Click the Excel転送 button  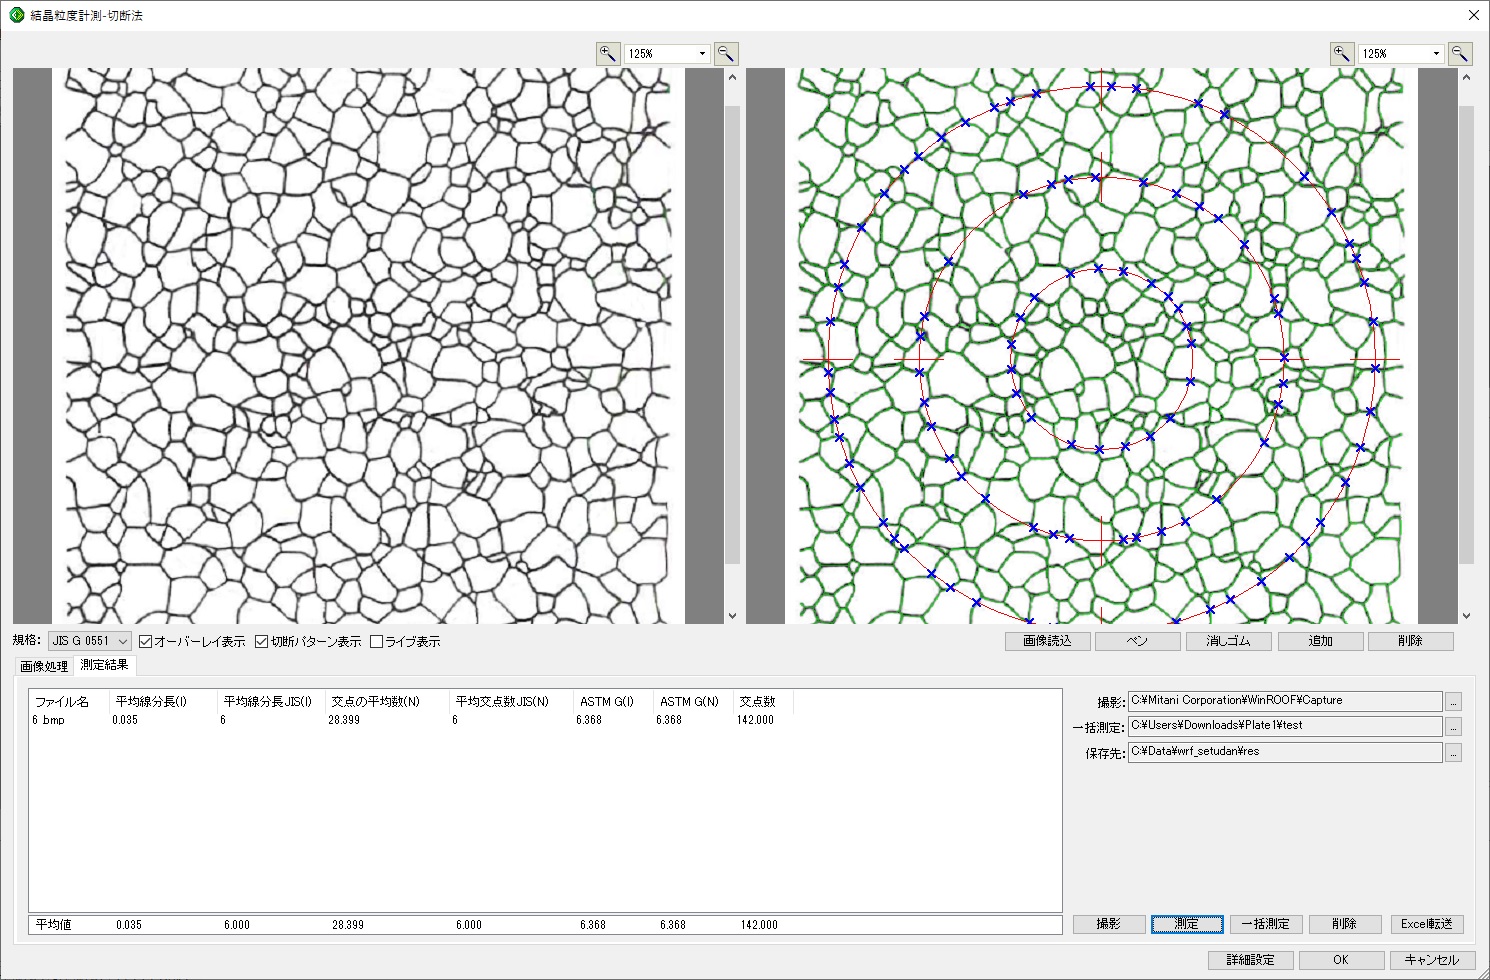coord(1426,924)
